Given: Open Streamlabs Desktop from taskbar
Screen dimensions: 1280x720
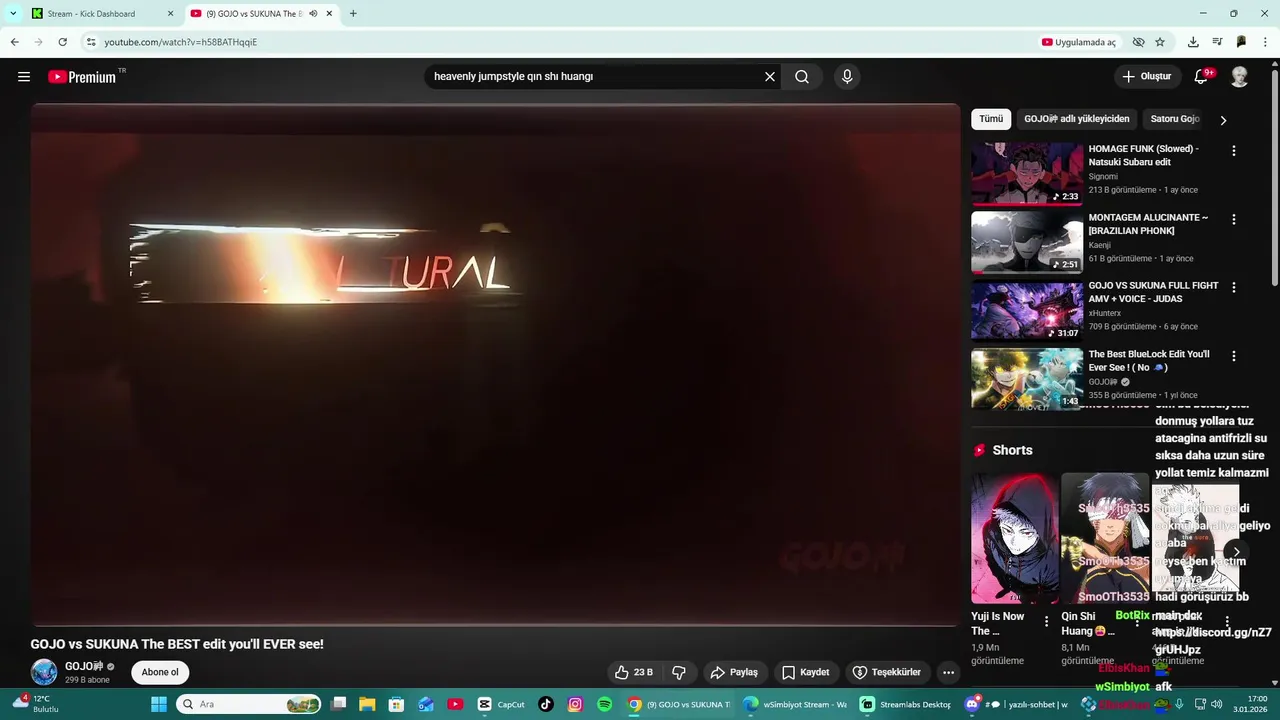Looking at the screenshot, I should 905,704.
